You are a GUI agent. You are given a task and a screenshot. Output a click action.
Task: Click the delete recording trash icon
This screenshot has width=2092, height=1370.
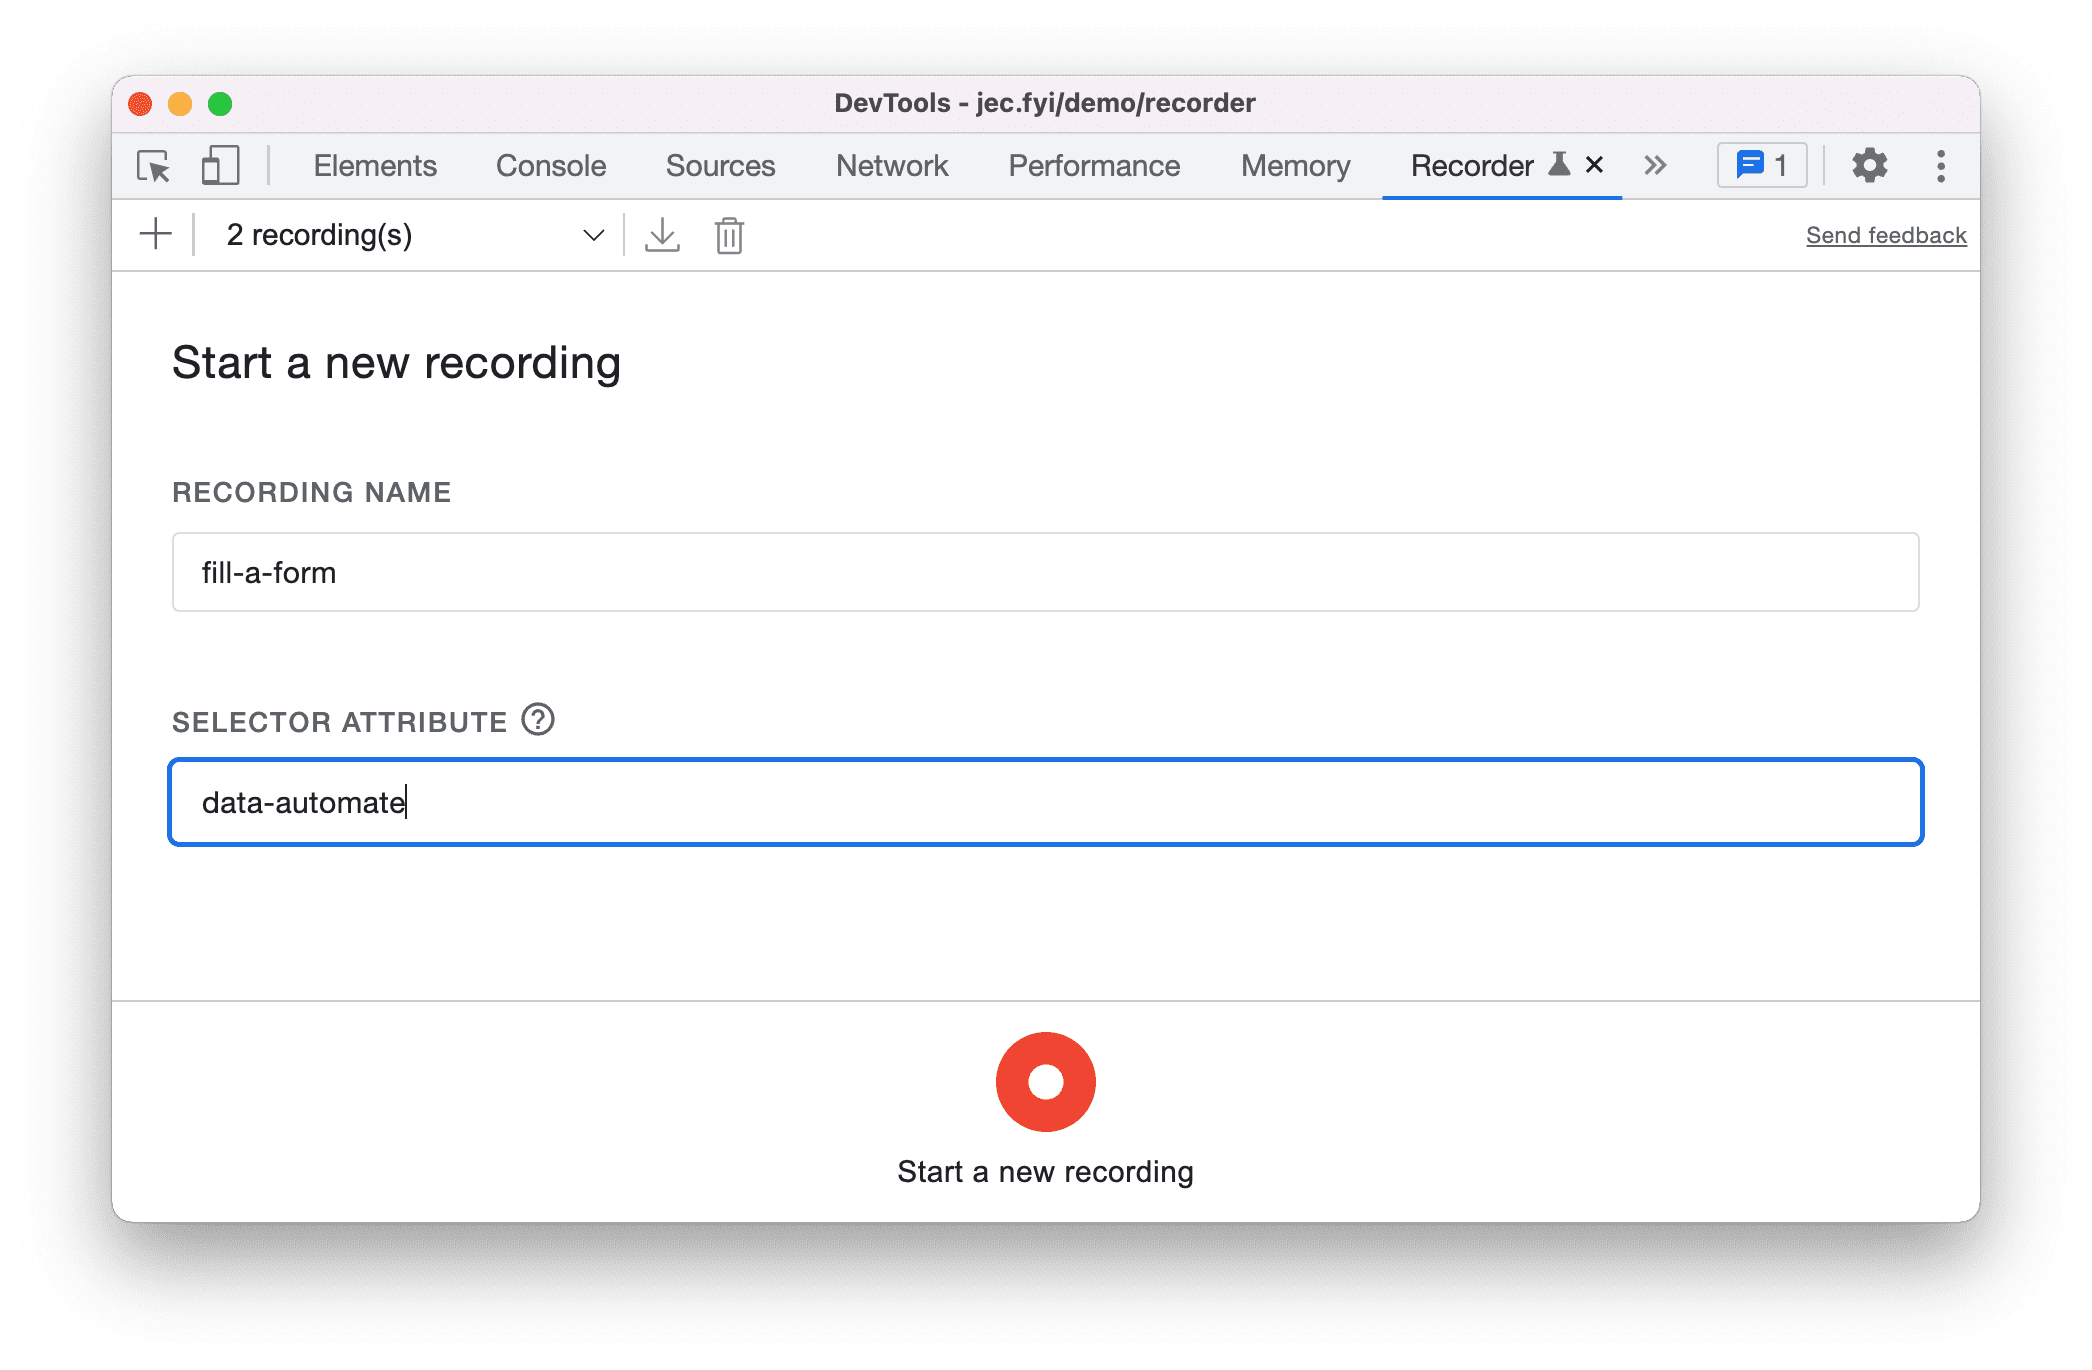tap(729, 234)
